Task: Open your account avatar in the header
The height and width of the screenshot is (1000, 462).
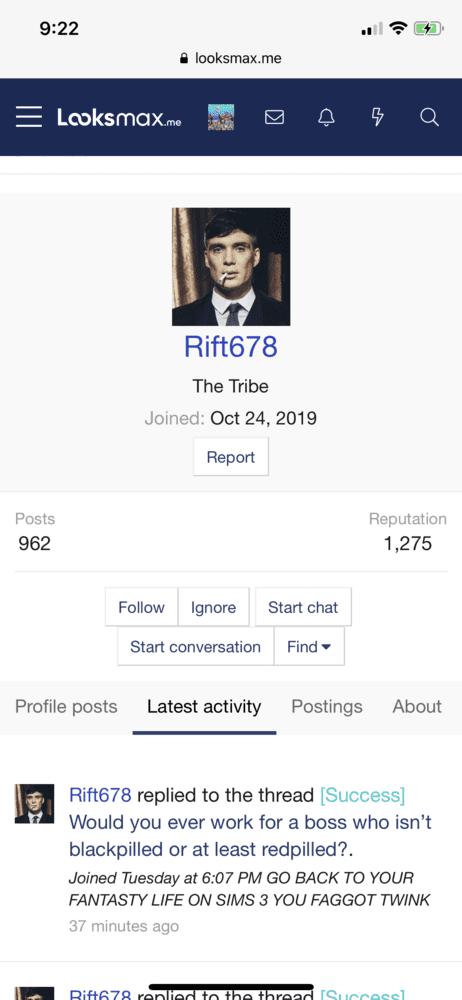Action: [221, 117]
